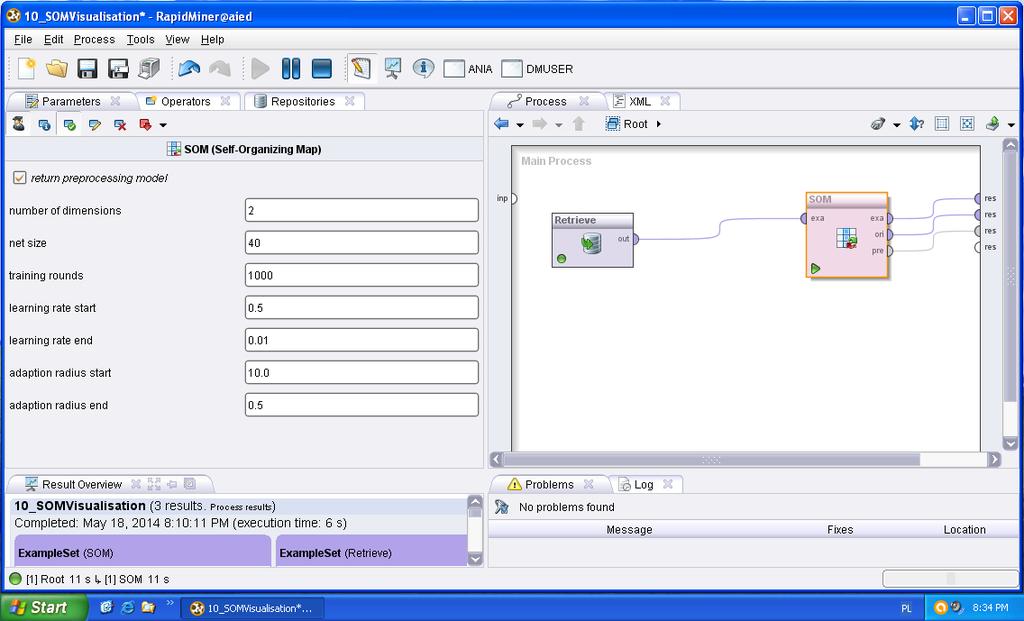The height and width of the screenshot is (621, 1024).
Task: Open ExampleSet (SOM) result
Action: [x=142, y=552]
